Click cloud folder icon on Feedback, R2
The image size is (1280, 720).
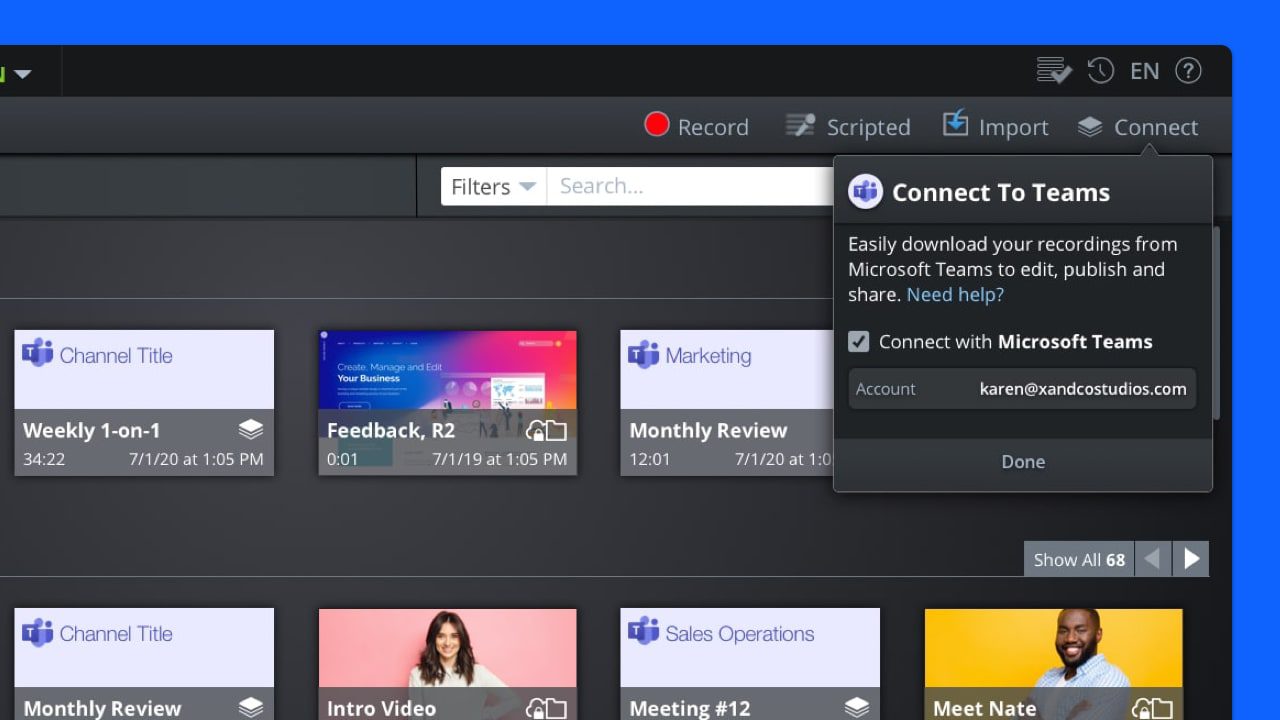546,431
